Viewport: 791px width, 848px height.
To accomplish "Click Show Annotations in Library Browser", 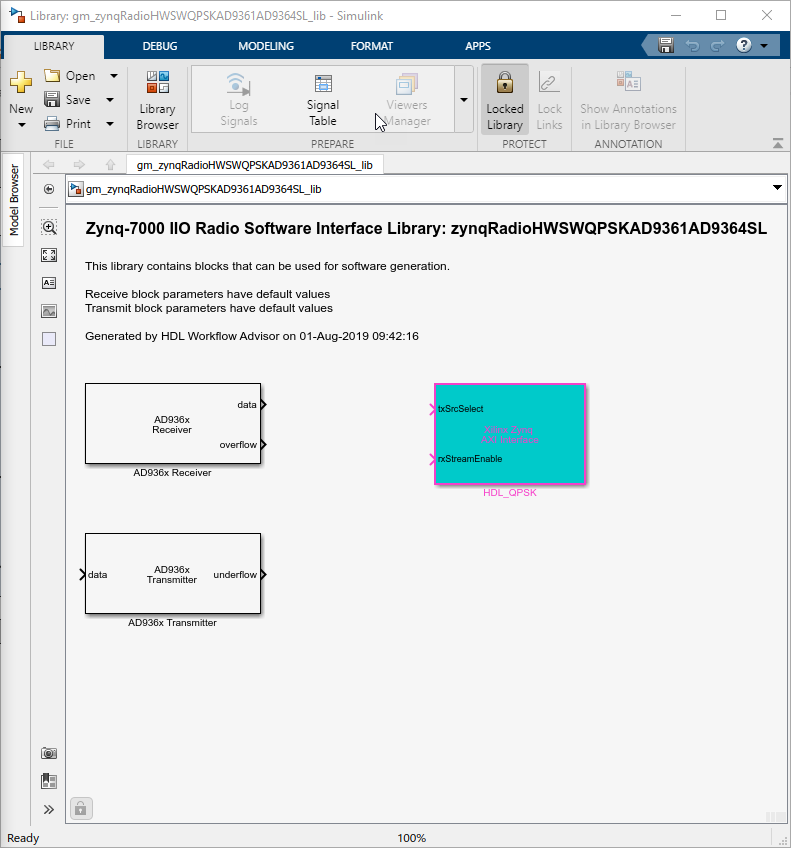I will coord(628,101).
